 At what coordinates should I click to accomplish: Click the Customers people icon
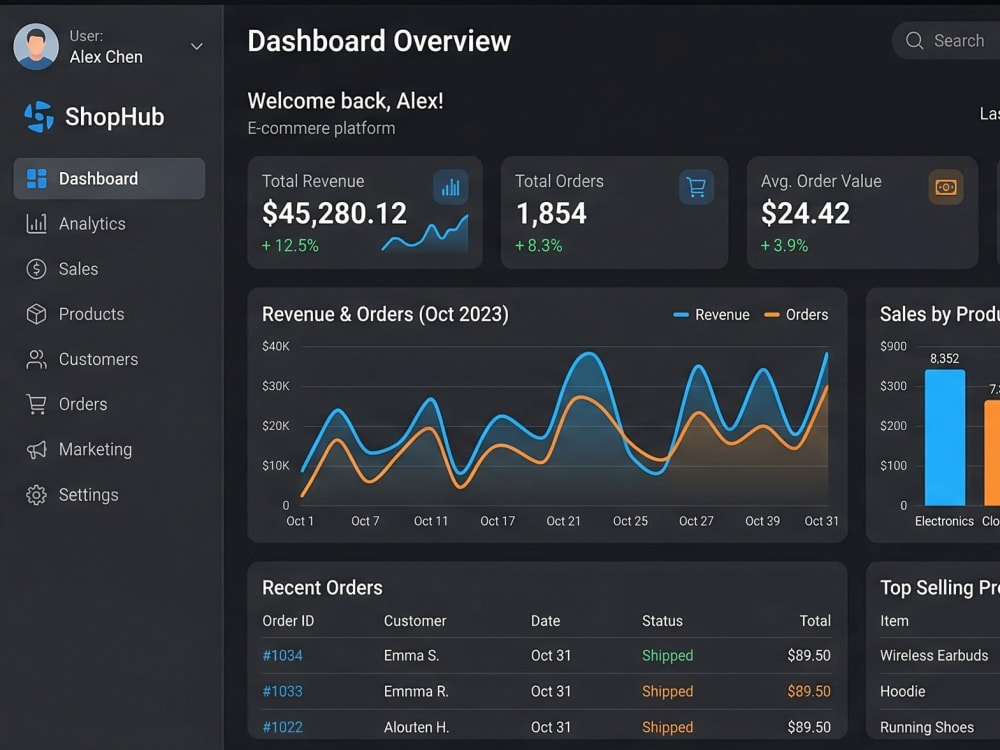[x=36, y=360]
